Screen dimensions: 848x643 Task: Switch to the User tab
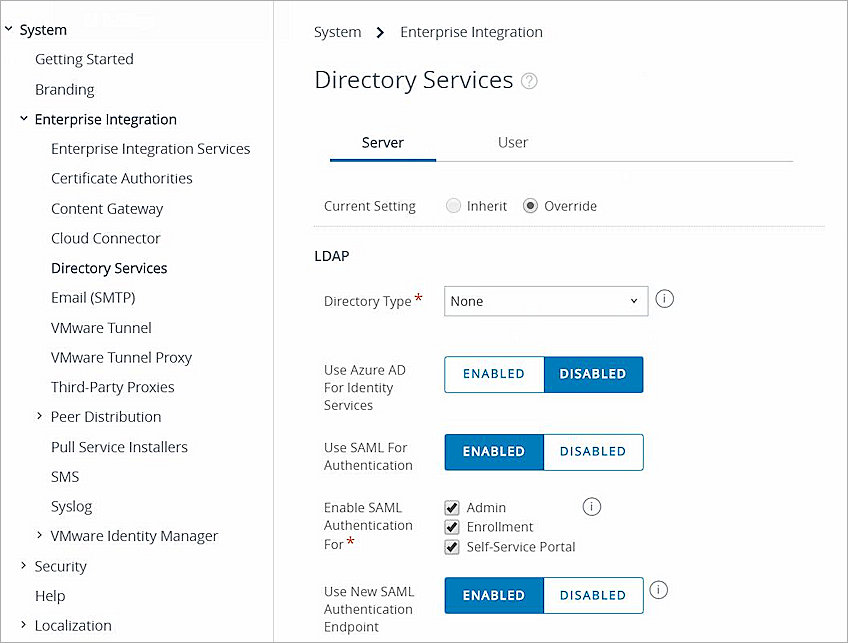(512, 142)
